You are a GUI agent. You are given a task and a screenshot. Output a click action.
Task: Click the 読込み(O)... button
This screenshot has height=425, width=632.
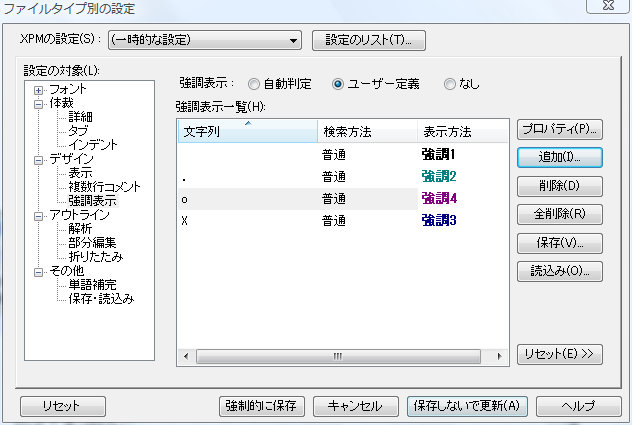click(559, 271)
